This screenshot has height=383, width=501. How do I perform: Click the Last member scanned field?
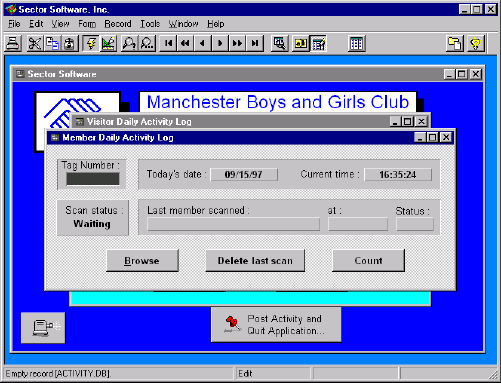(233, 224)
